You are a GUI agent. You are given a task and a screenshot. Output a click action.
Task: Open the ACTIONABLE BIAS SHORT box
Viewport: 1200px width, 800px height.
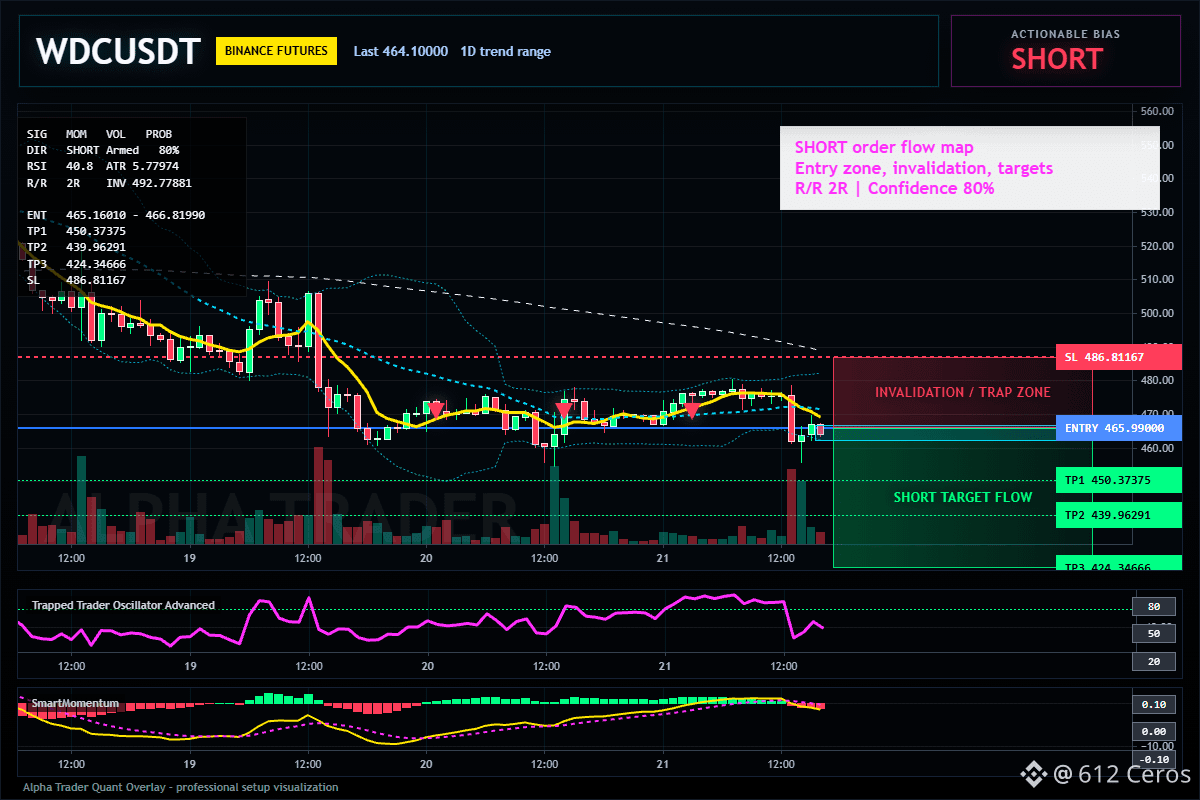1066,50
